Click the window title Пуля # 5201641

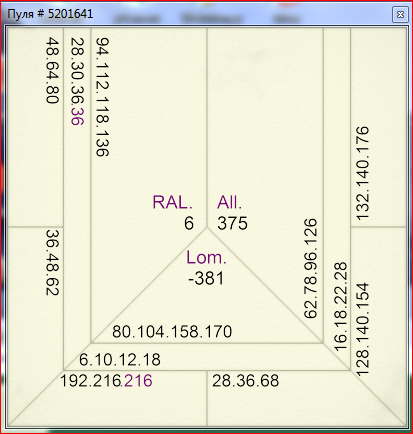50,14
